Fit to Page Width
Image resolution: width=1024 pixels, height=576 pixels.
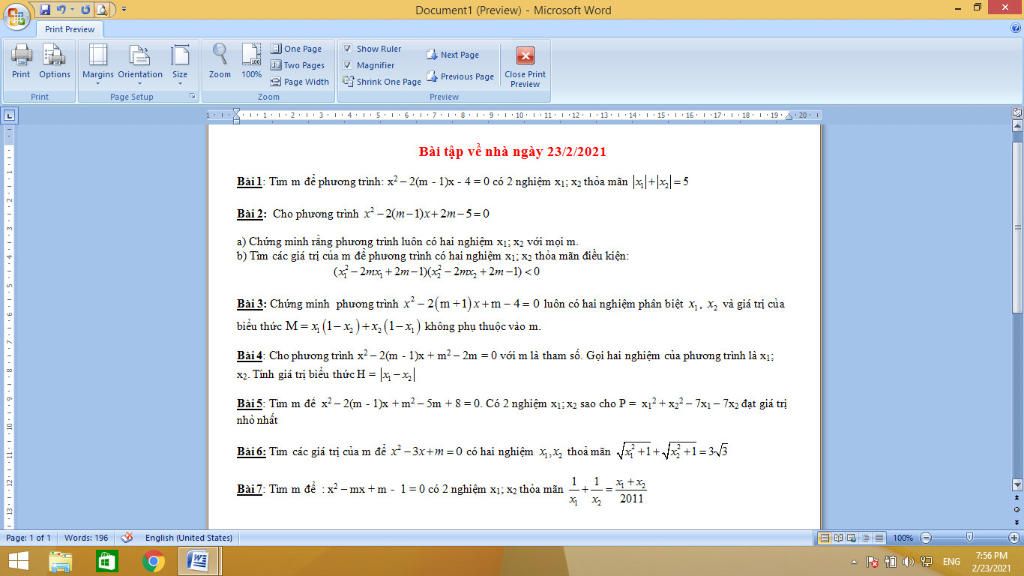pyautogui.click(x=300, y=82)
